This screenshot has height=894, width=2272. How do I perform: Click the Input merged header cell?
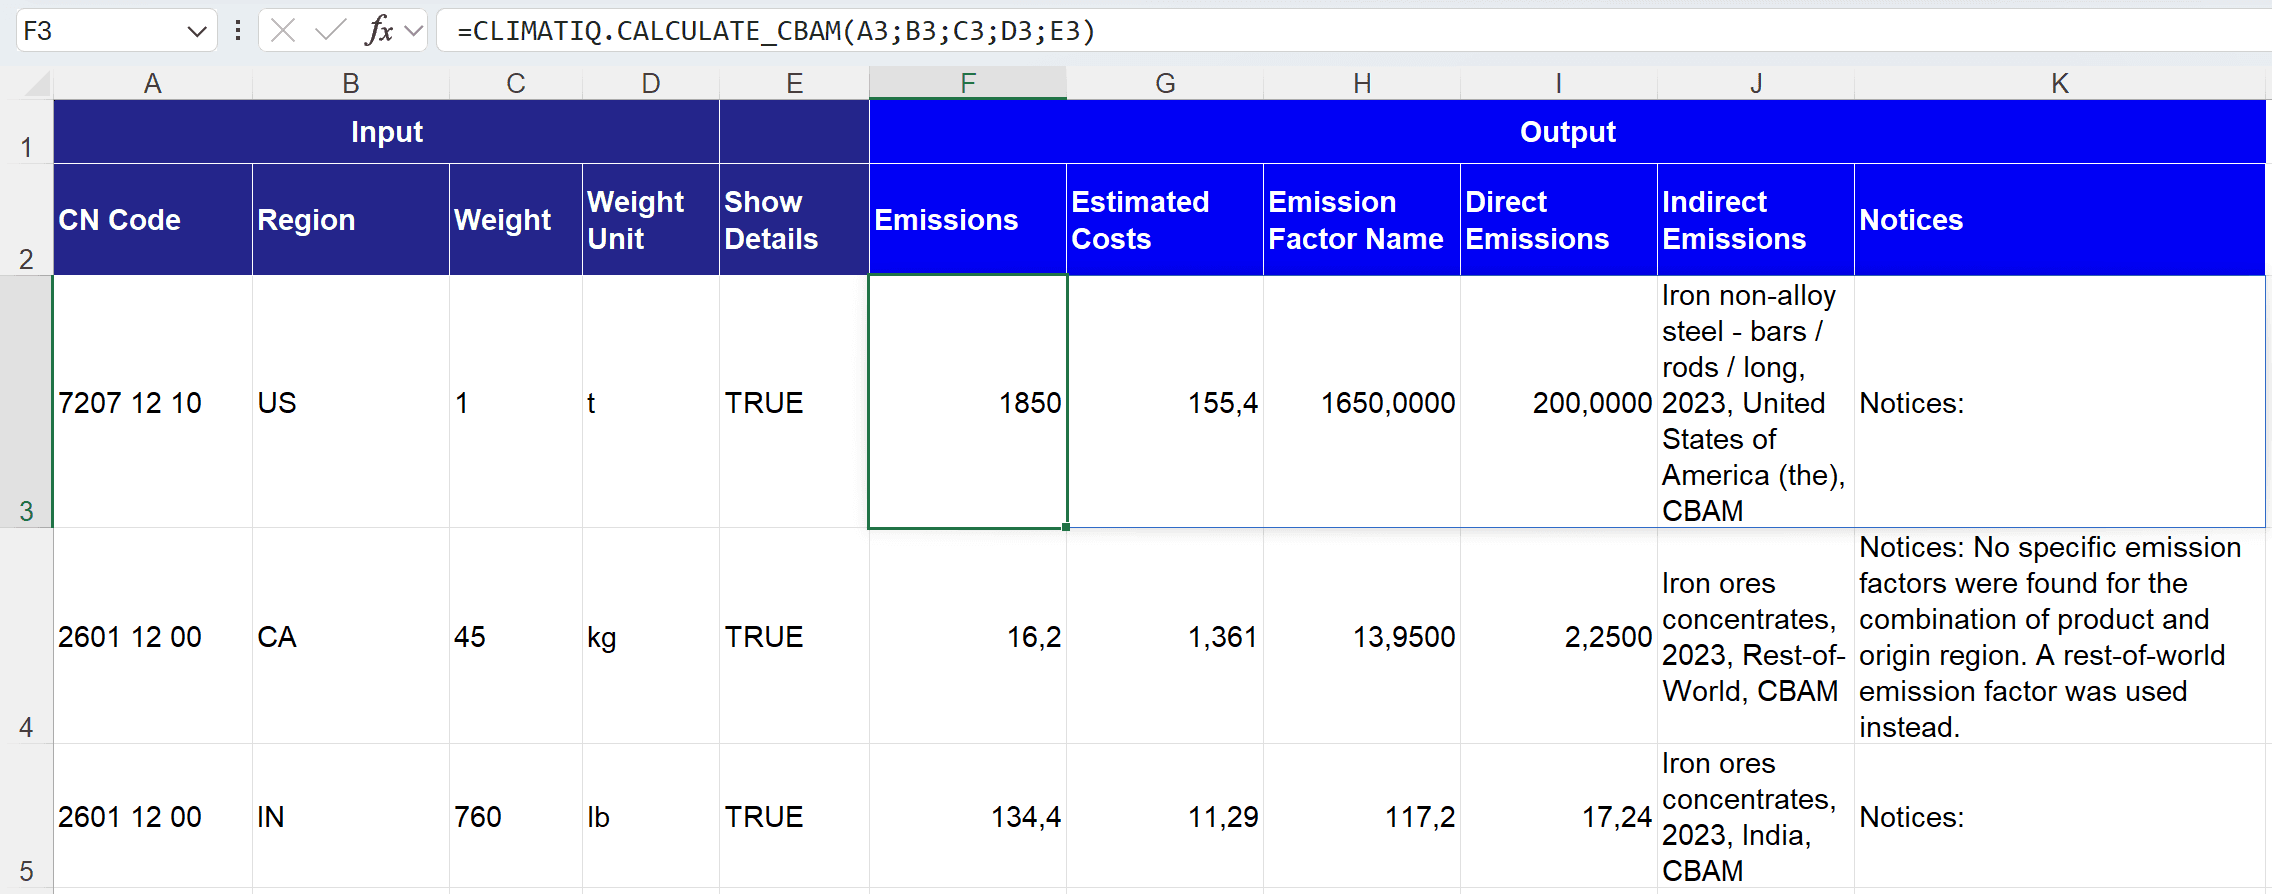coord(386,132)
